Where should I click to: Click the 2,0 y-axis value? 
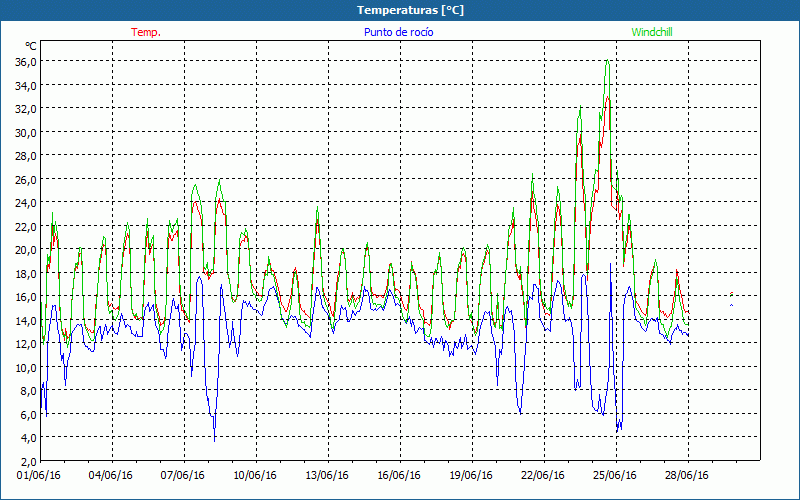point(28,461)
